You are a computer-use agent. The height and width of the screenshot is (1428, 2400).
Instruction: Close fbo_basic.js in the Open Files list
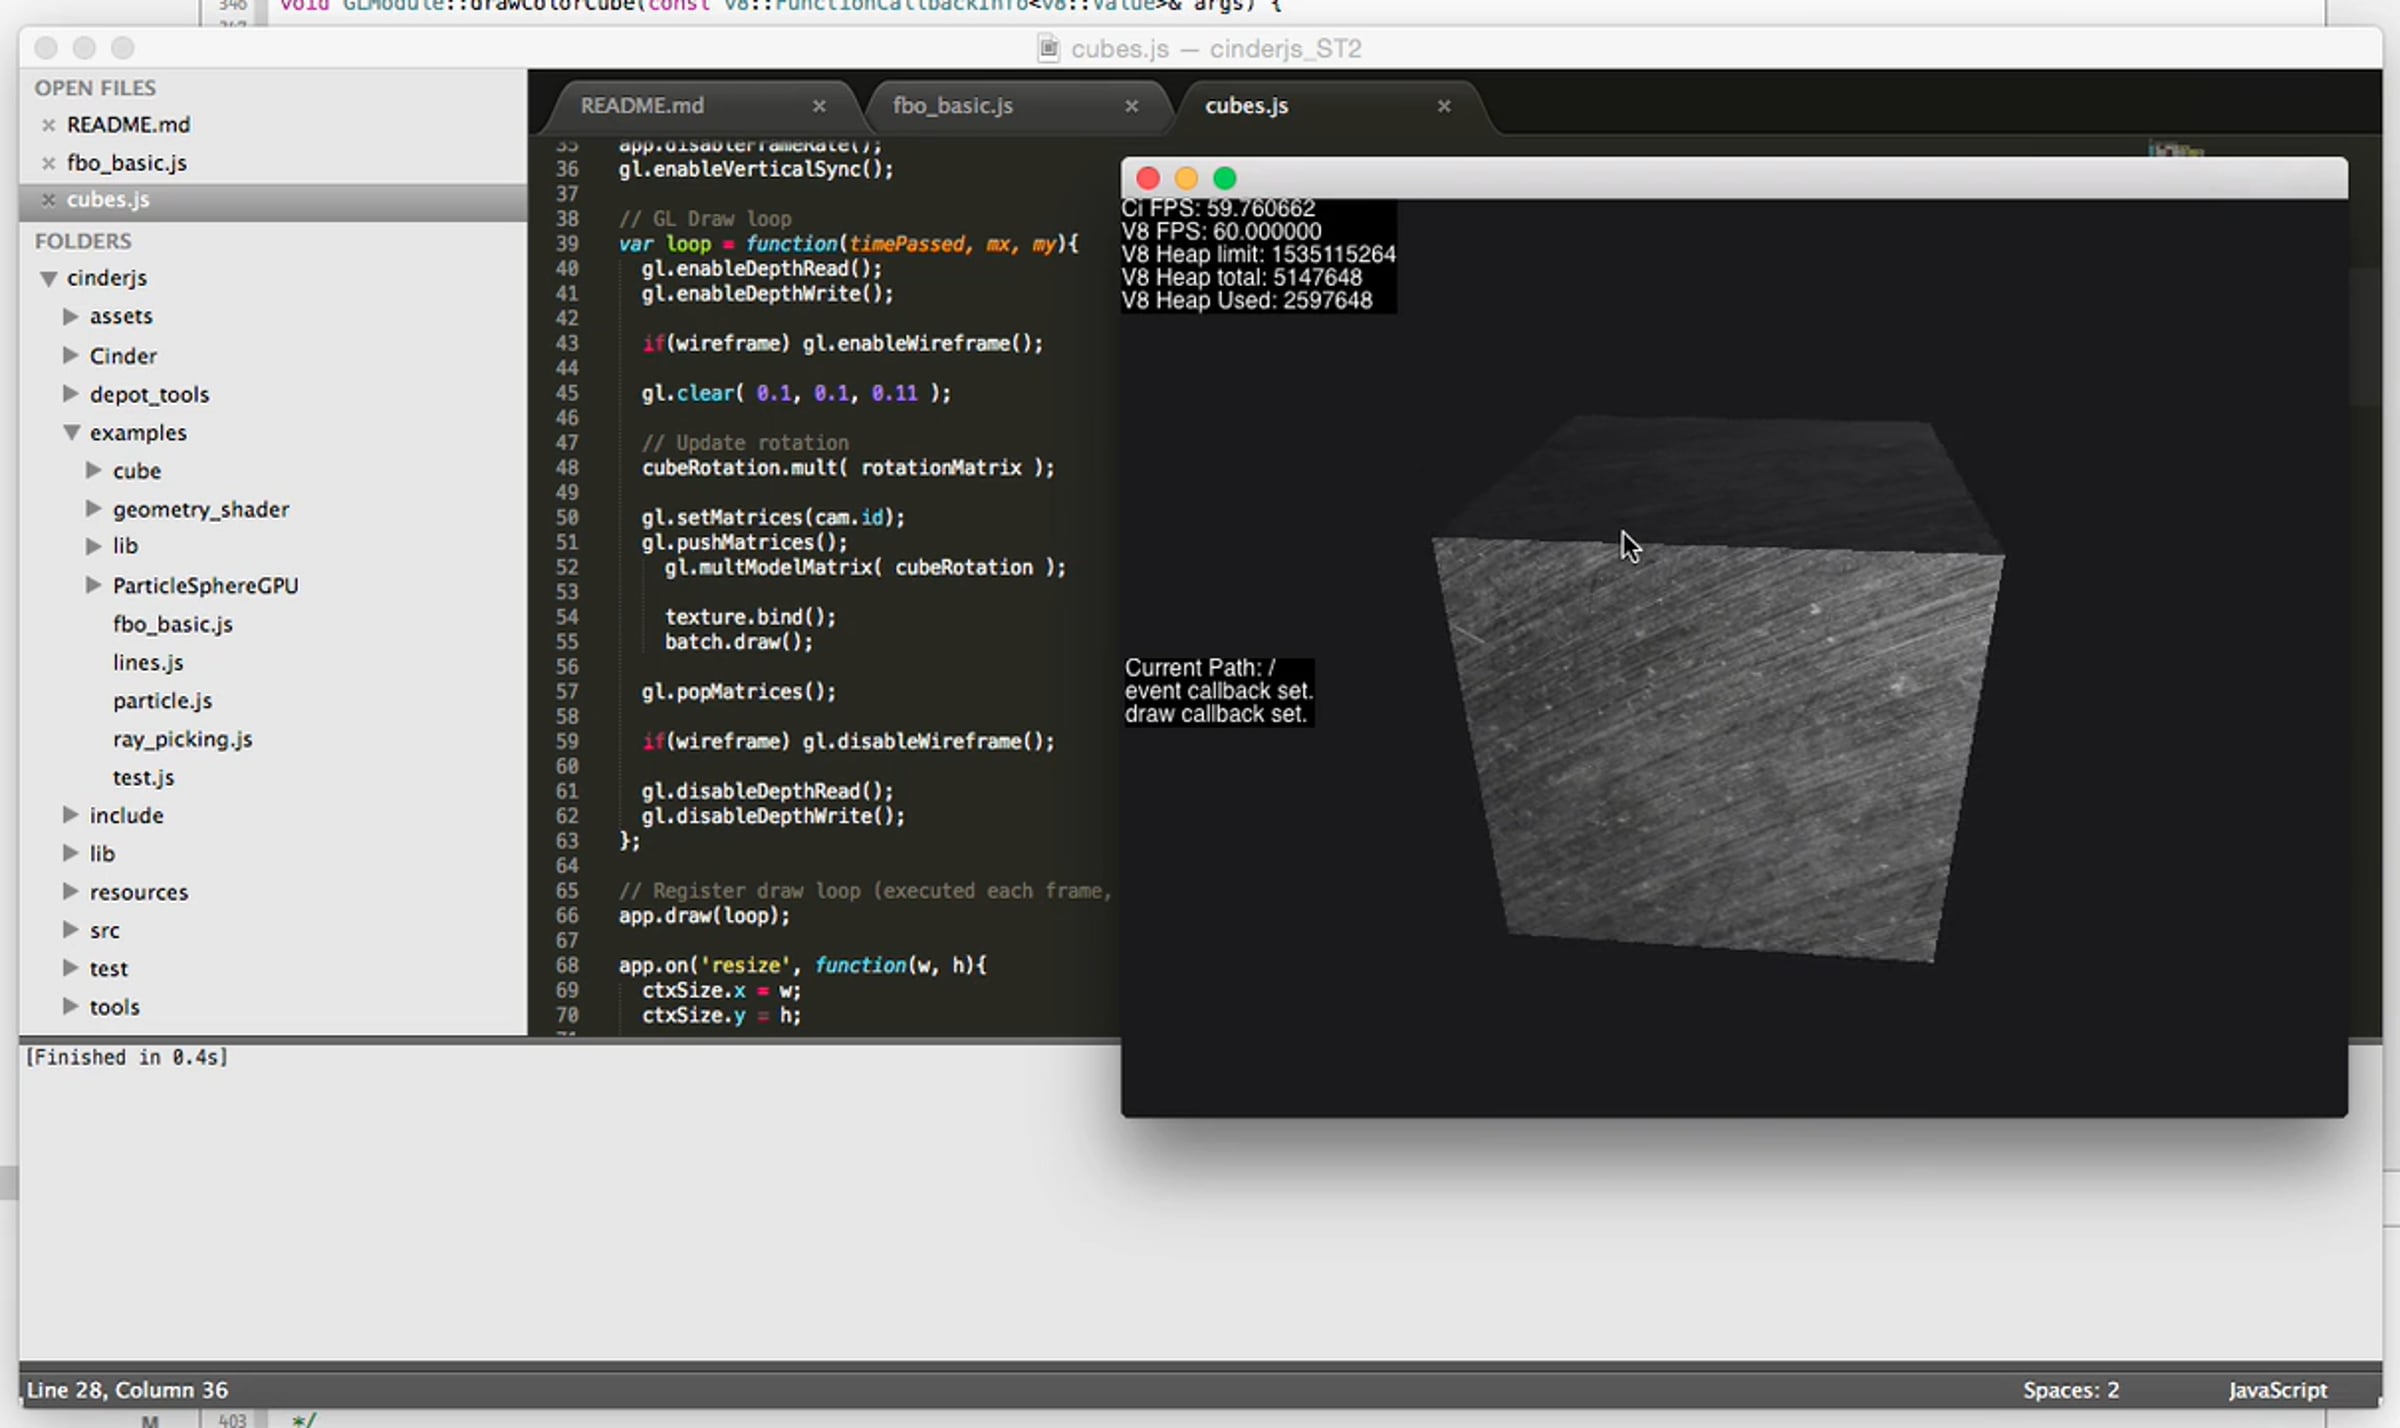tap(48, 163)
